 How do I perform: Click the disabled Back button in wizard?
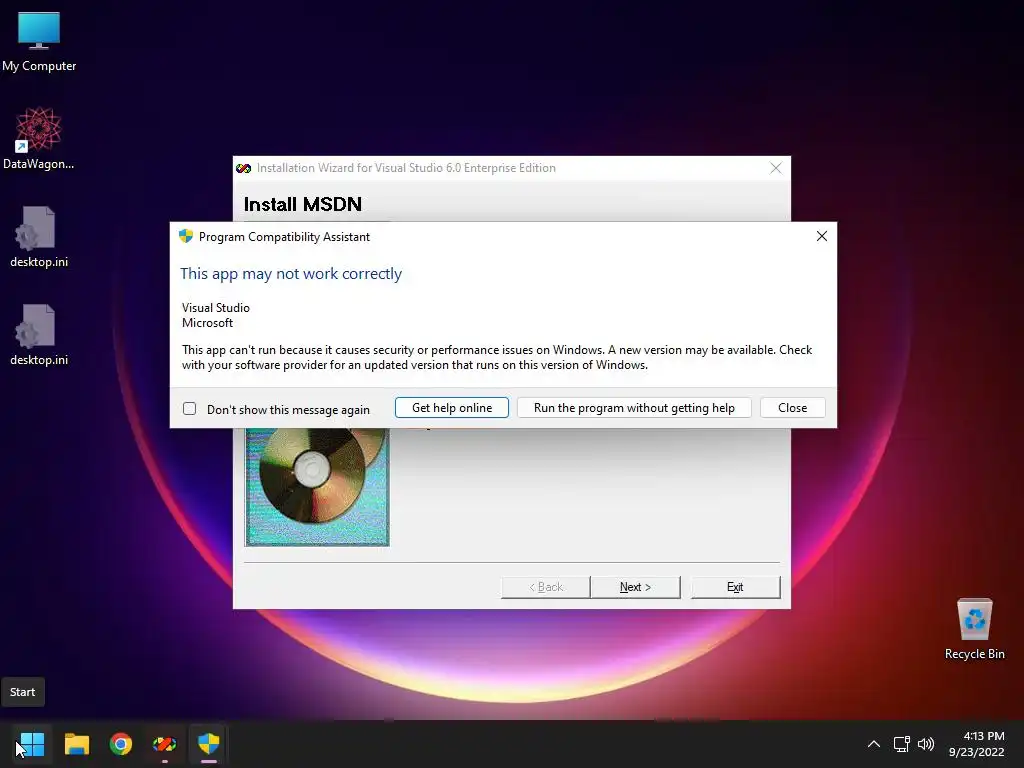(x=545, y=587)
